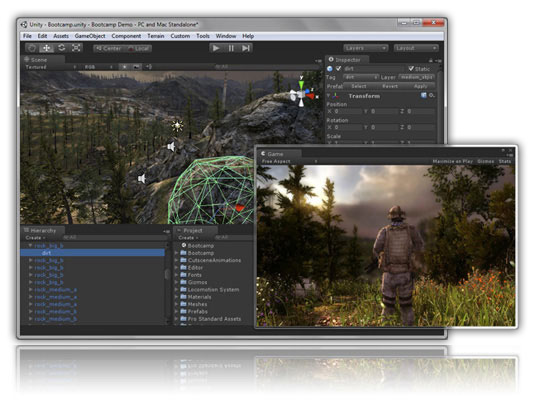Click the scene orientation gizmo
Image resolution: width=550 pixels, height=400 pixels.
[302, 93]
